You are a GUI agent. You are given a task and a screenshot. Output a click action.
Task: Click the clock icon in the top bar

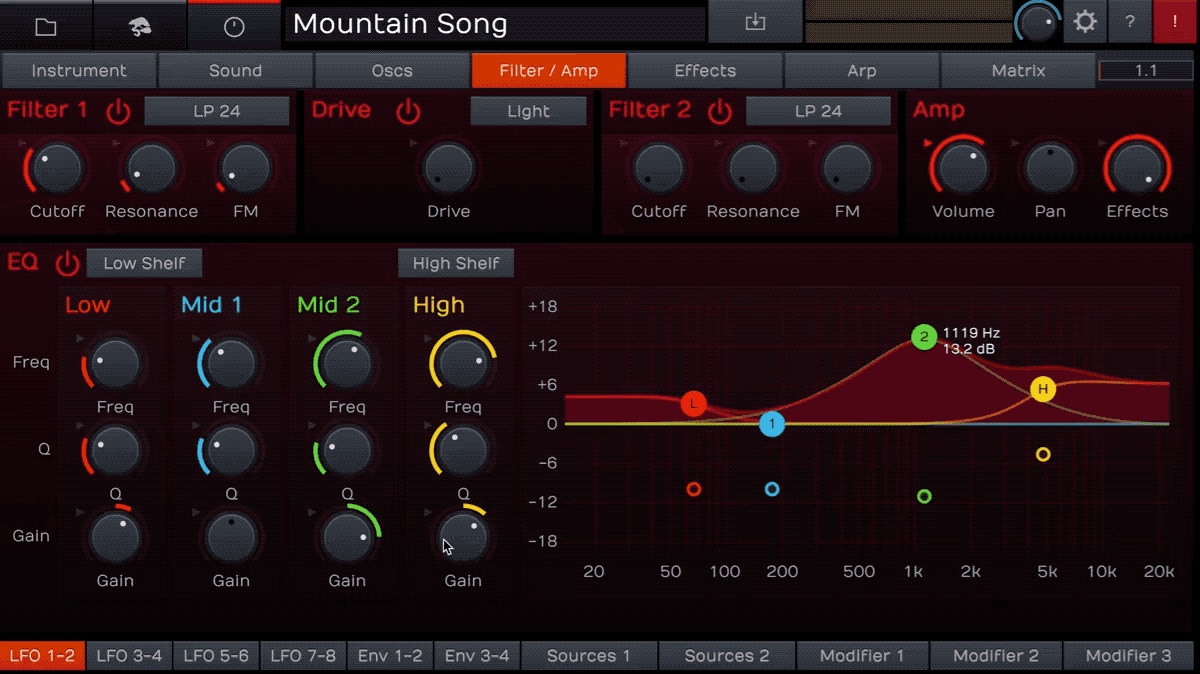tap(234, 27)
